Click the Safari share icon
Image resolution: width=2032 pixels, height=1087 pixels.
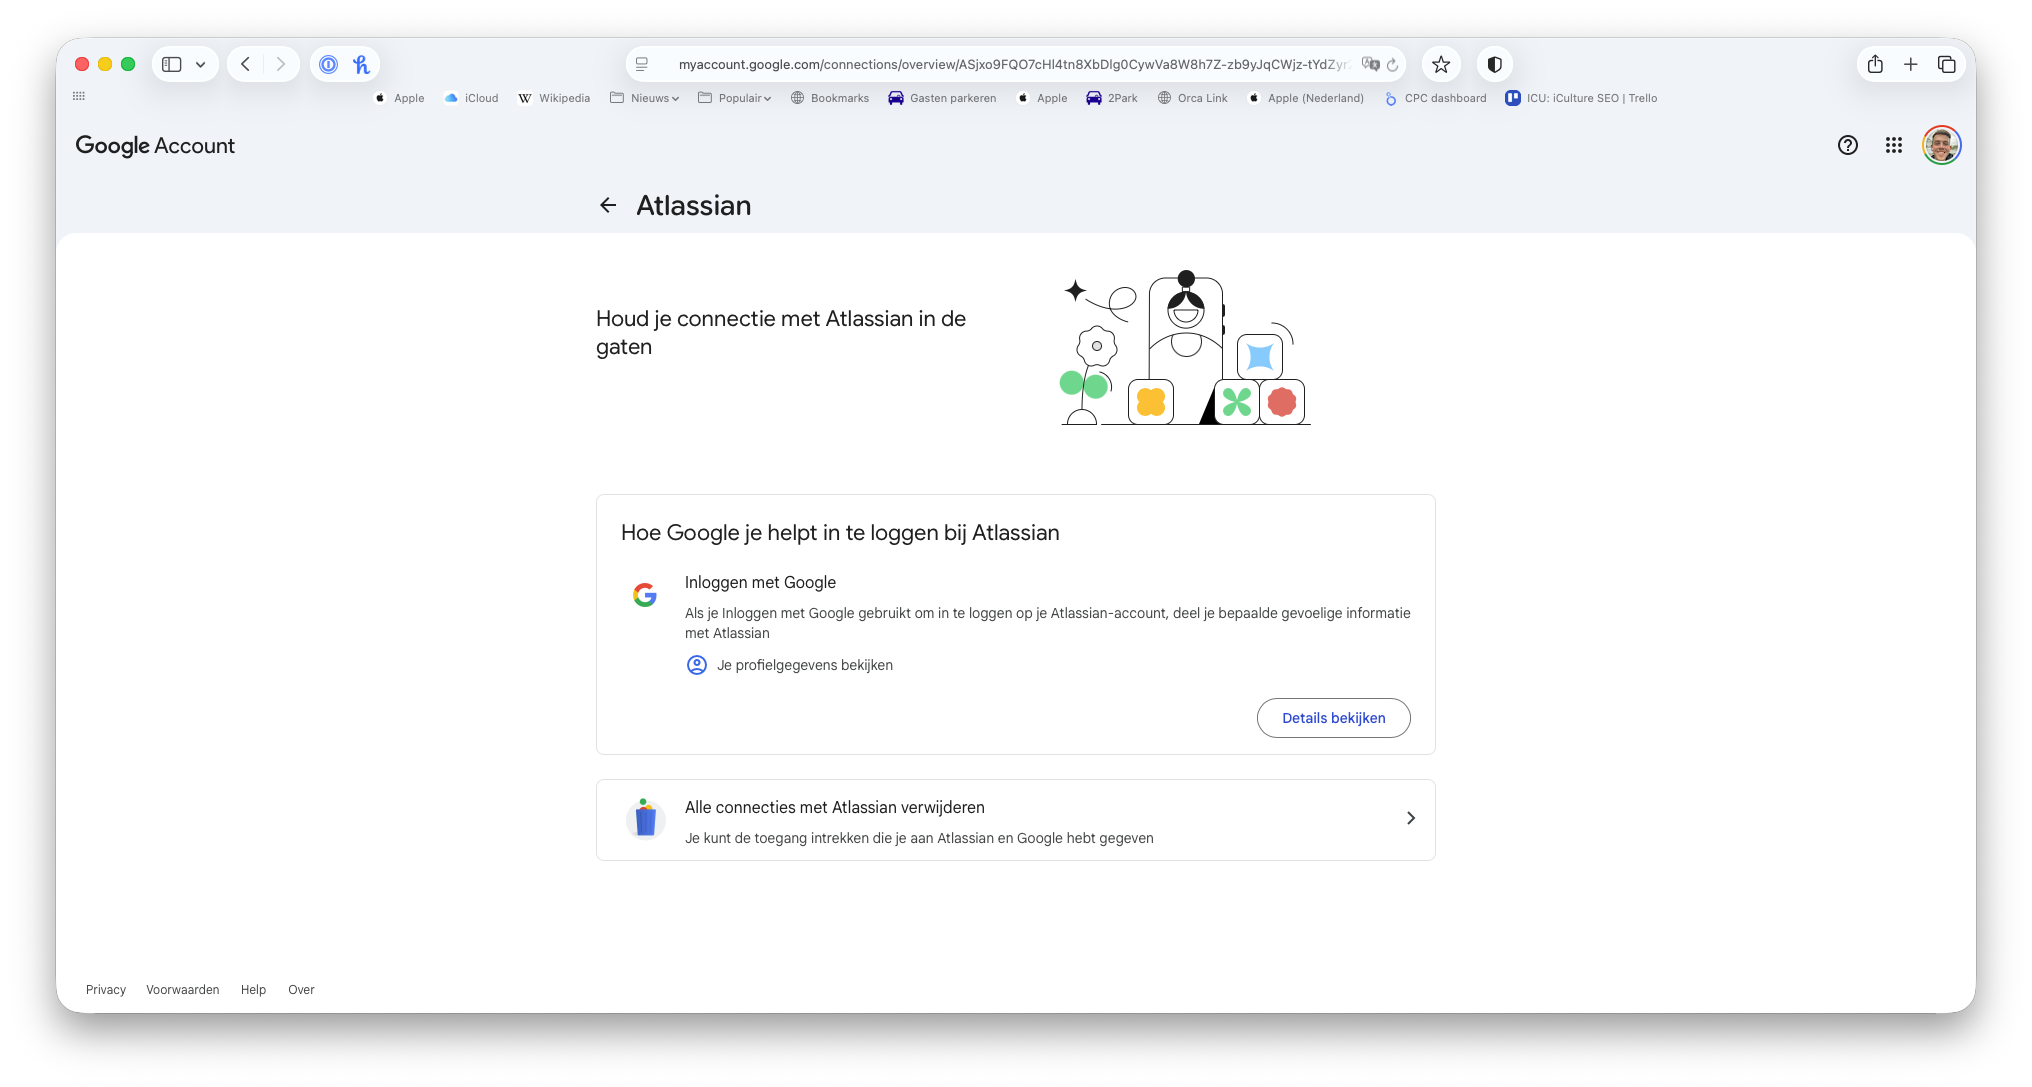pyautogui.click(x=1875, y=64)
